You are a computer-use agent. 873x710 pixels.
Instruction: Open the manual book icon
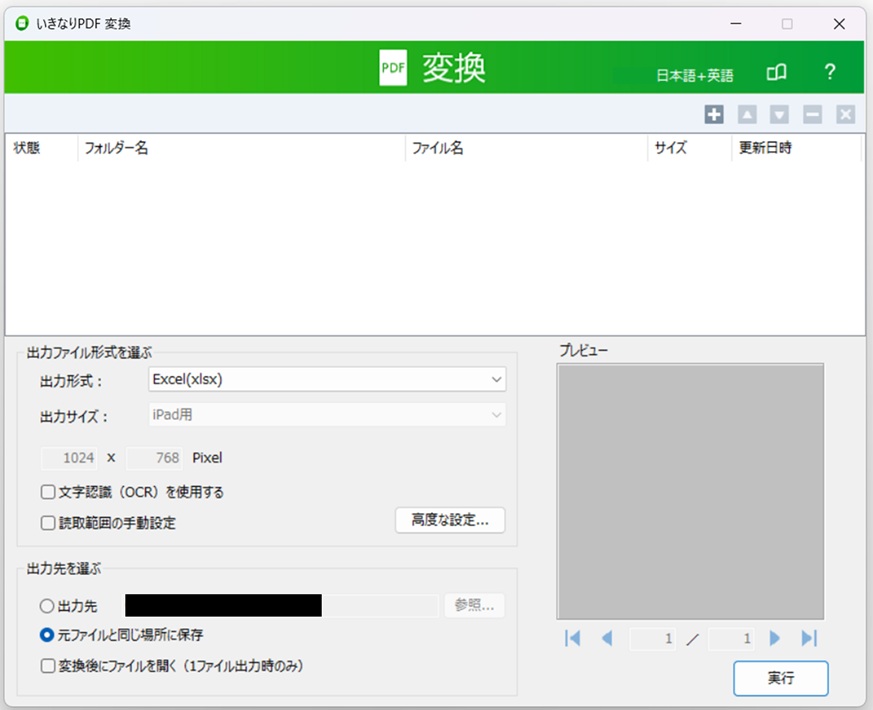776,73
